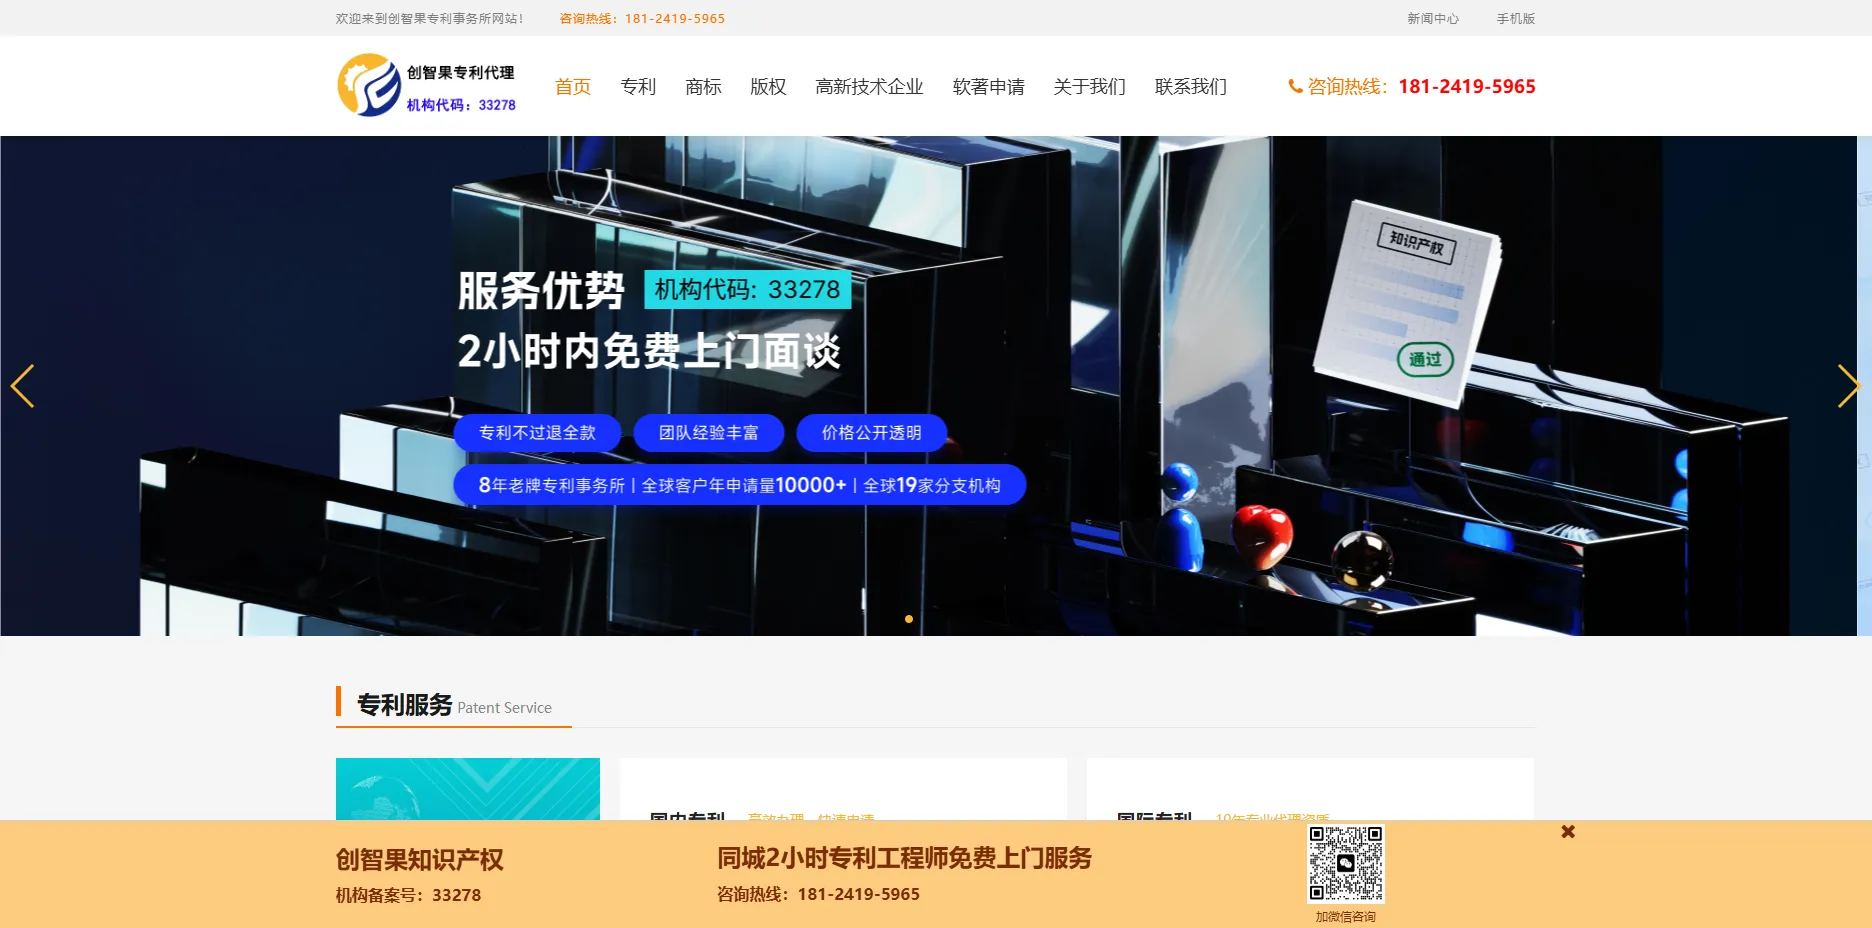Image resolution: width=1872 pixels, height=928 pixels.
Task: Open the 软著申请 menu item
Action: click(988, 87)
